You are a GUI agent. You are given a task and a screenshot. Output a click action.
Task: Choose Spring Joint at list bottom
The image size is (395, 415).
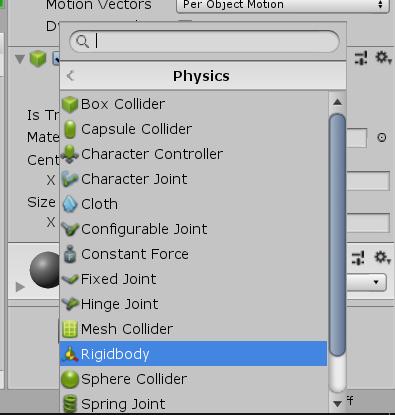194,403
